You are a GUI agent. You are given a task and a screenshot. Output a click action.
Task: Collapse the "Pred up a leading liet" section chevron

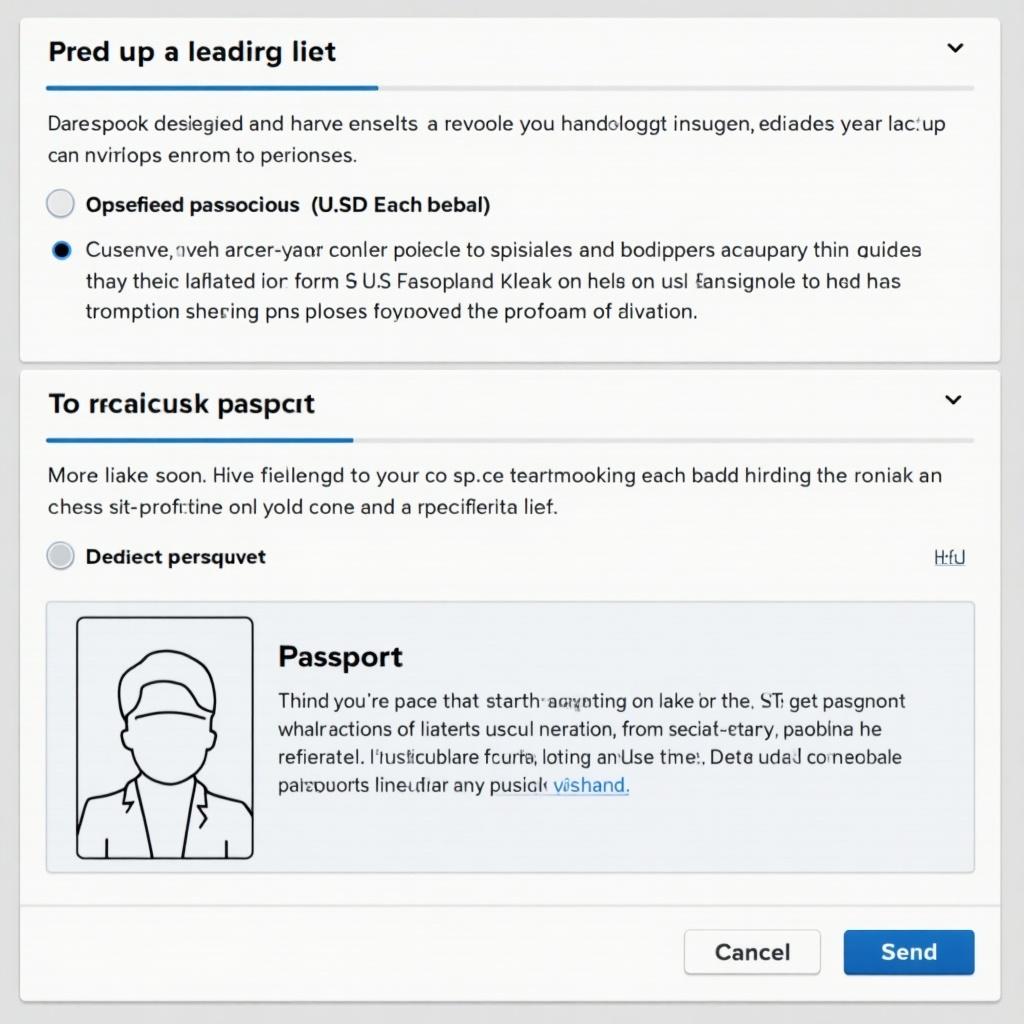[x=955, y=48]
